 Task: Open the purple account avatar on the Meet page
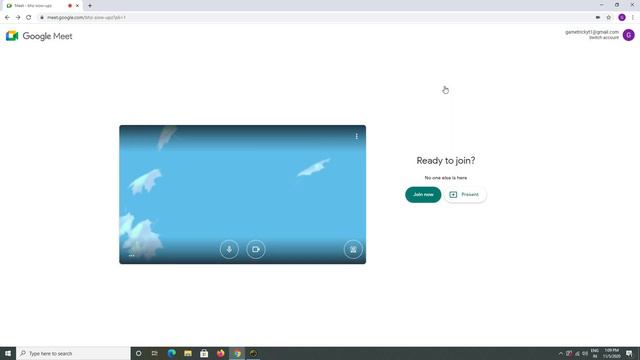coord(629,35)
